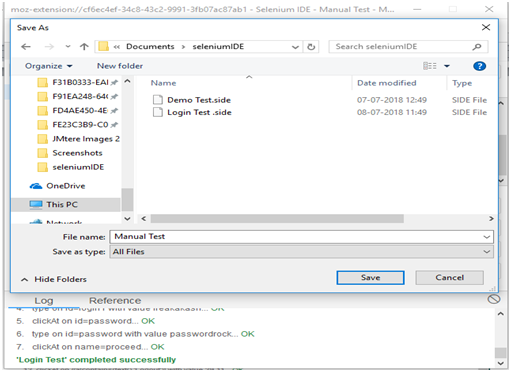
Task: Click the log line clickAt on id=password
Action: click(86, 321)
